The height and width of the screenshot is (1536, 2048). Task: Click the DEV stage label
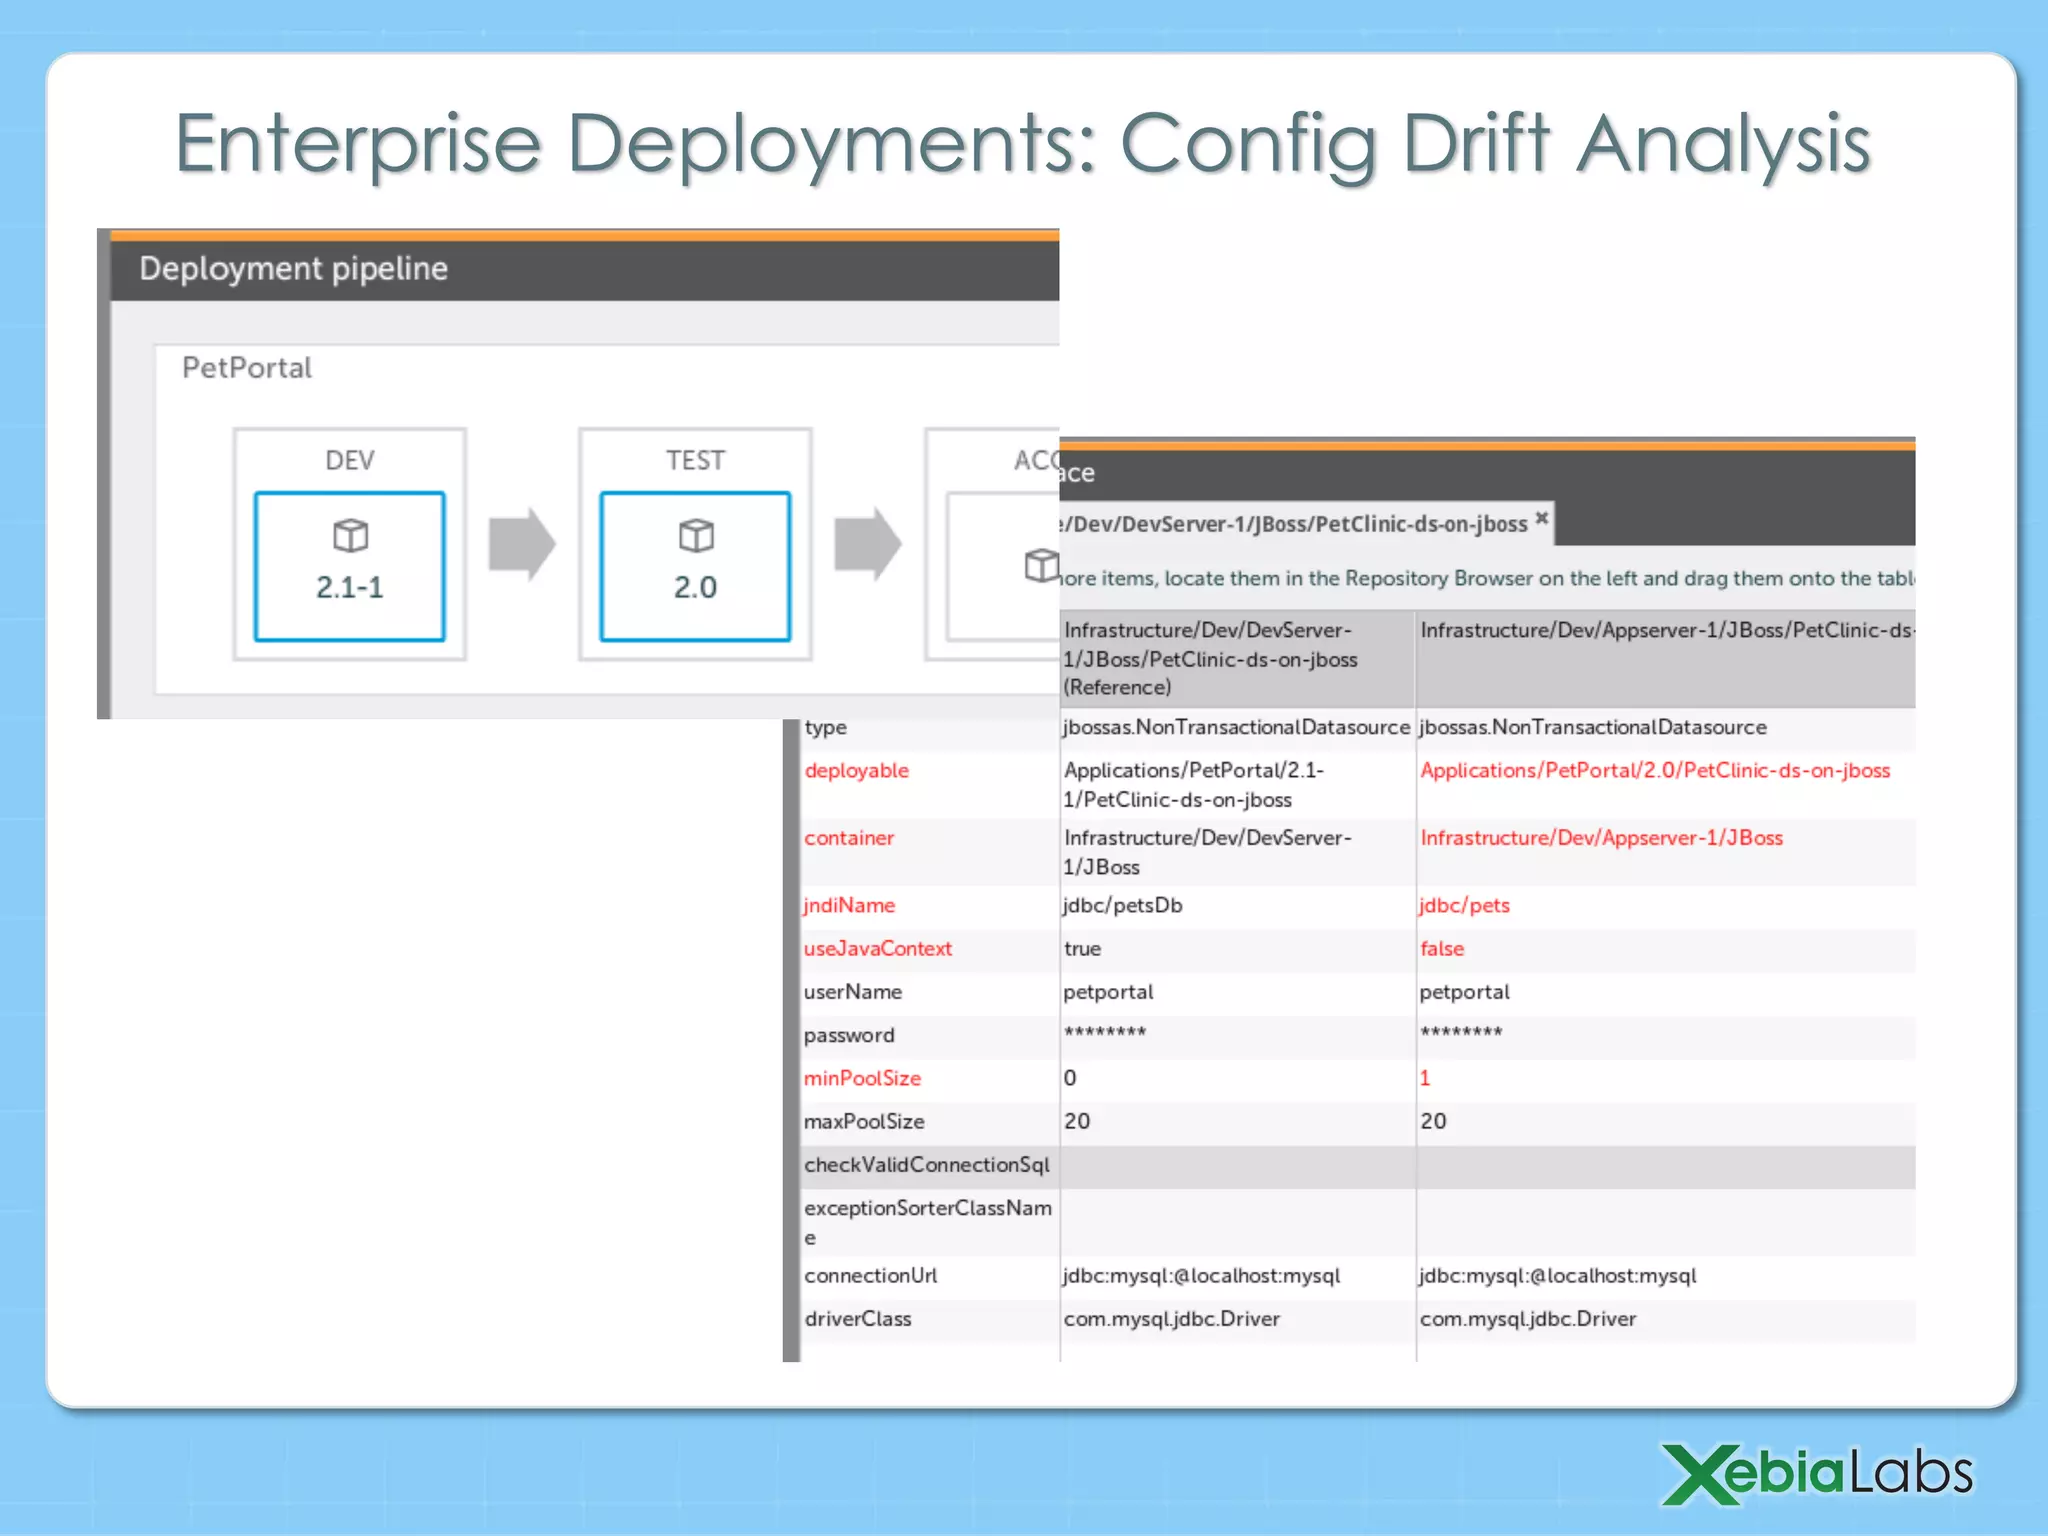click(349, 460)
